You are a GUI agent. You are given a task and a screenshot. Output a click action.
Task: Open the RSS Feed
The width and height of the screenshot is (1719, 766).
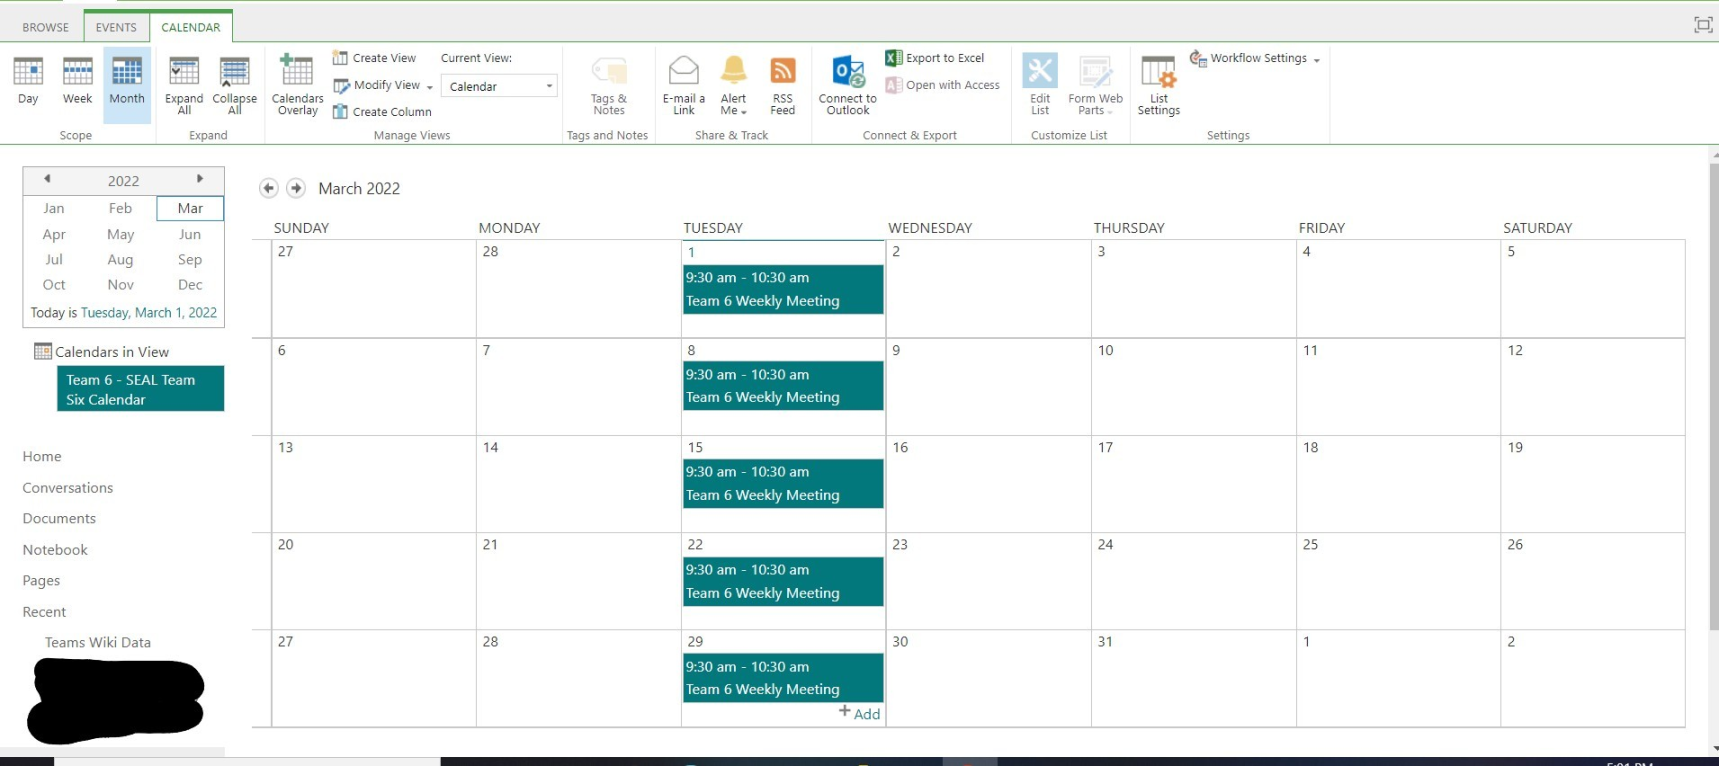pyautogui.click(x=782, y=86)
